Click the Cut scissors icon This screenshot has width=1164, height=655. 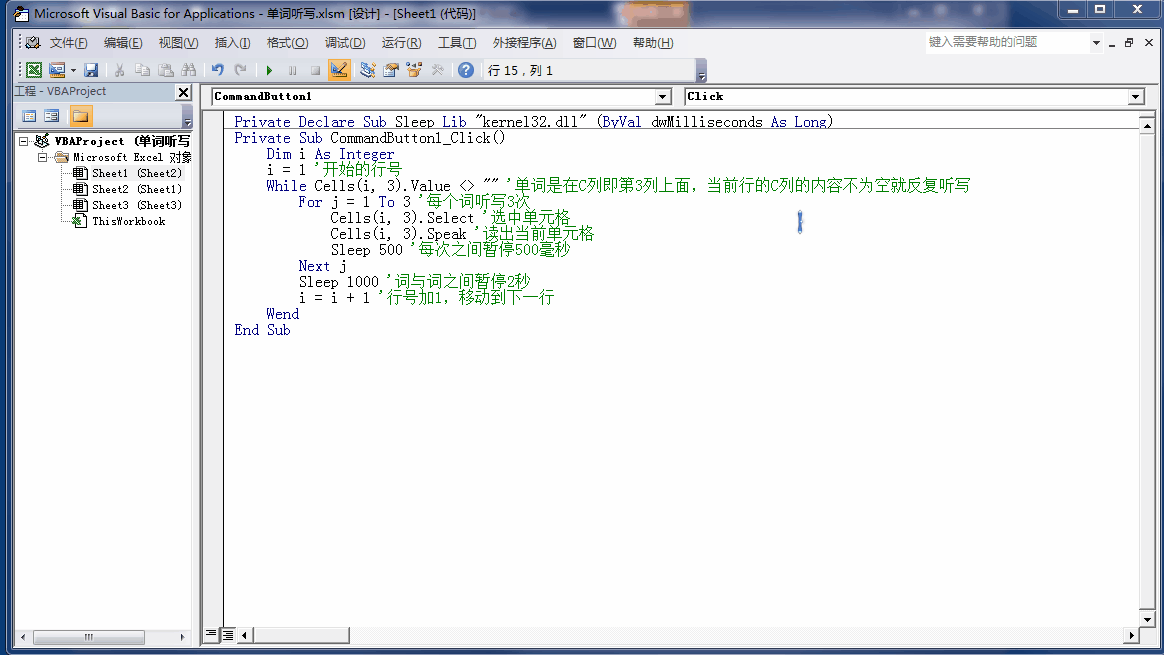click(x=119, y=70)
